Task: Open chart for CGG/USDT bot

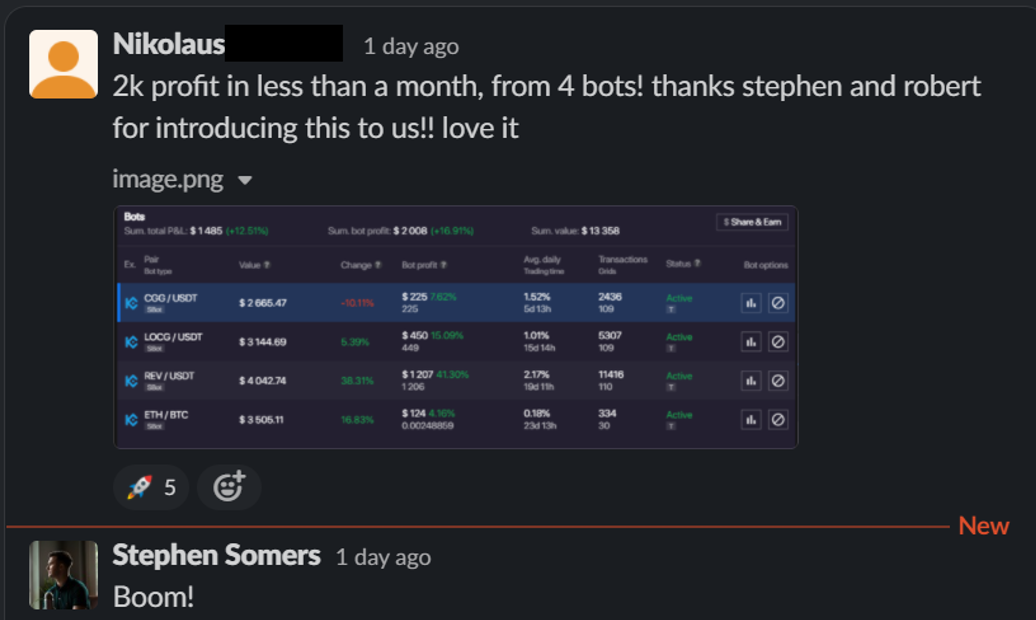Action: pyautogui.click(x=751, y=303)
